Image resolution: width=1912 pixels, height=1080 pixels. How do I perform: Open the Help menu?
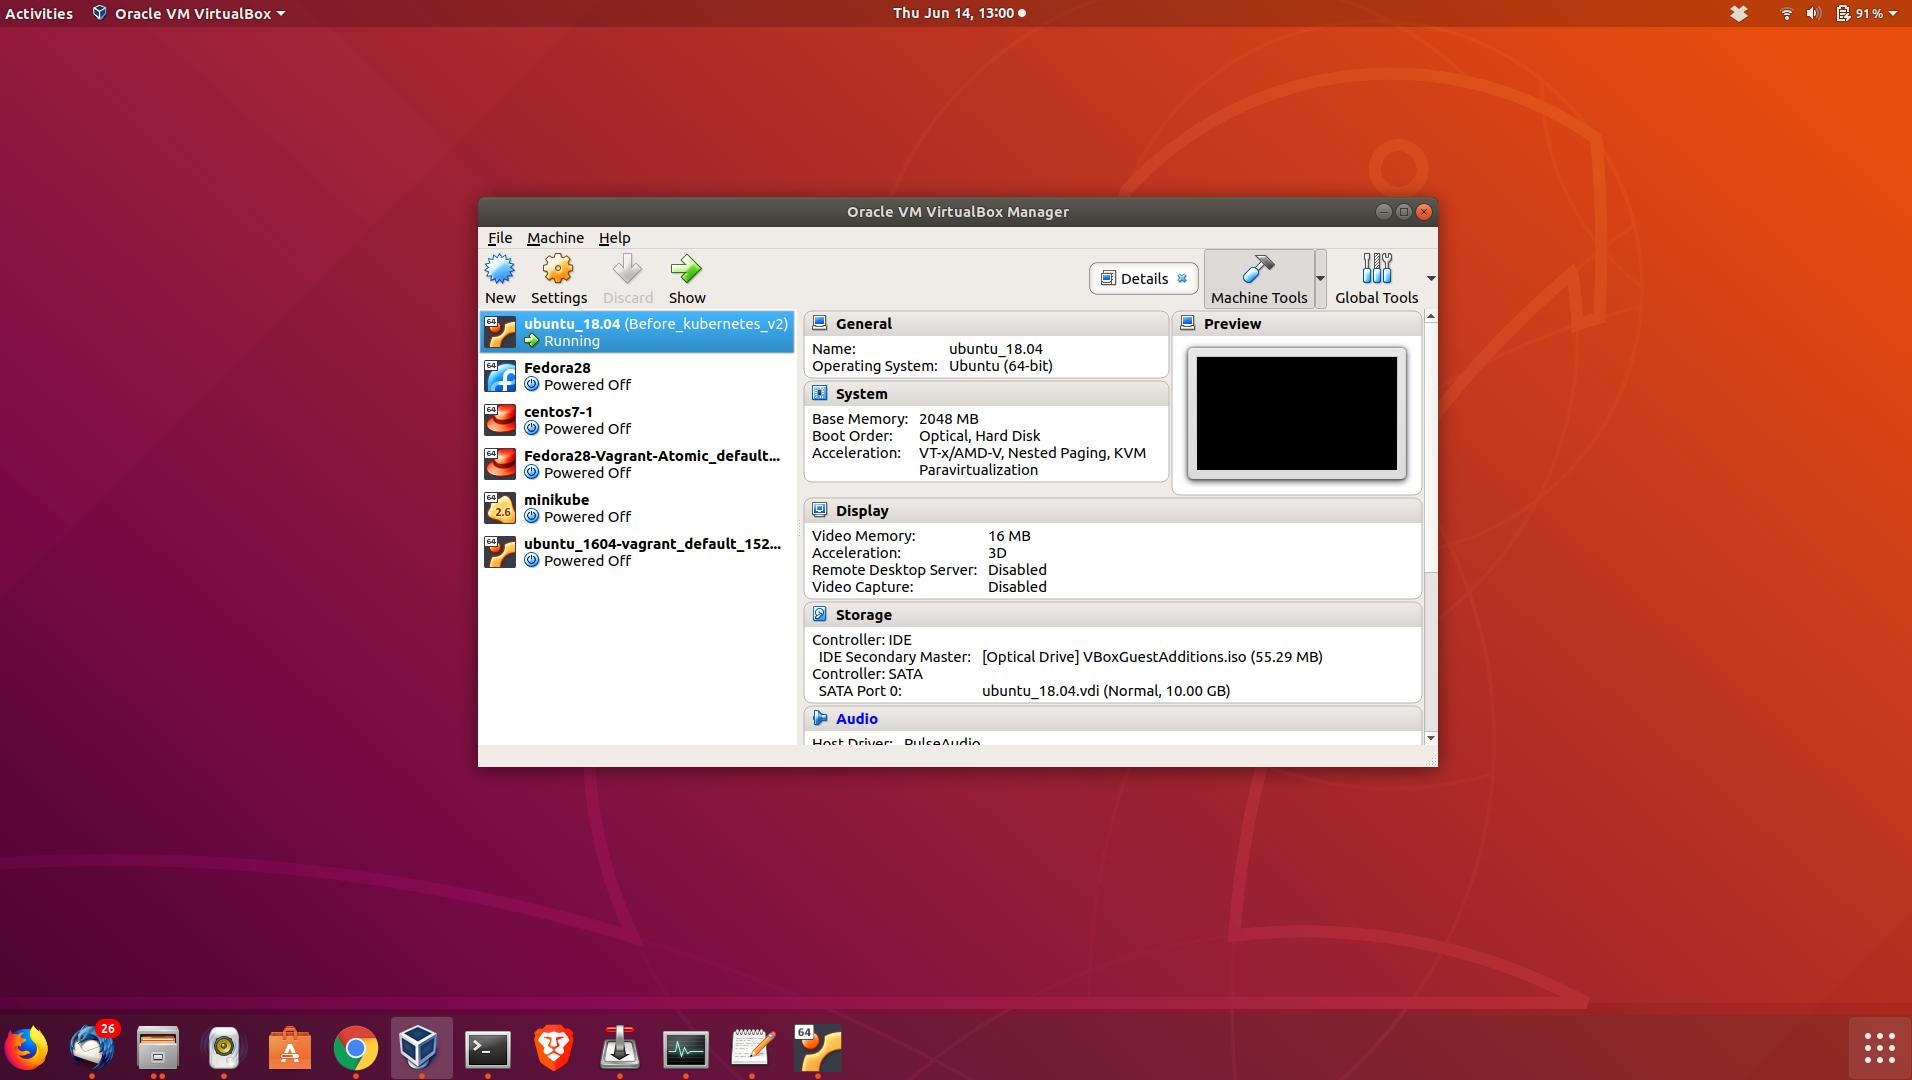pos(614,238)
